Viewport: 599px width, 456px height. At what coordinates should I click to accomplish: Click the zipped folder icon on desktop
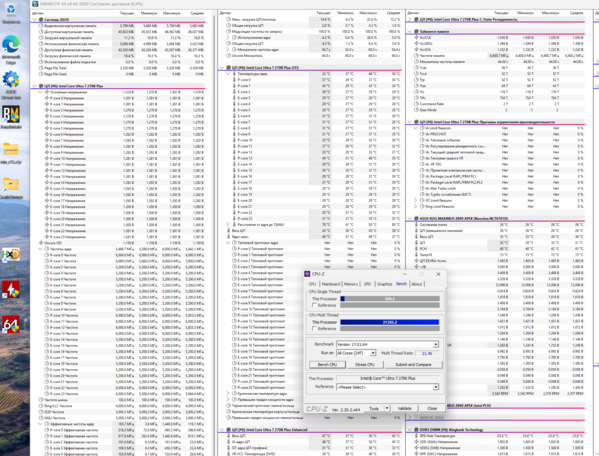click(x=11, y=149)
